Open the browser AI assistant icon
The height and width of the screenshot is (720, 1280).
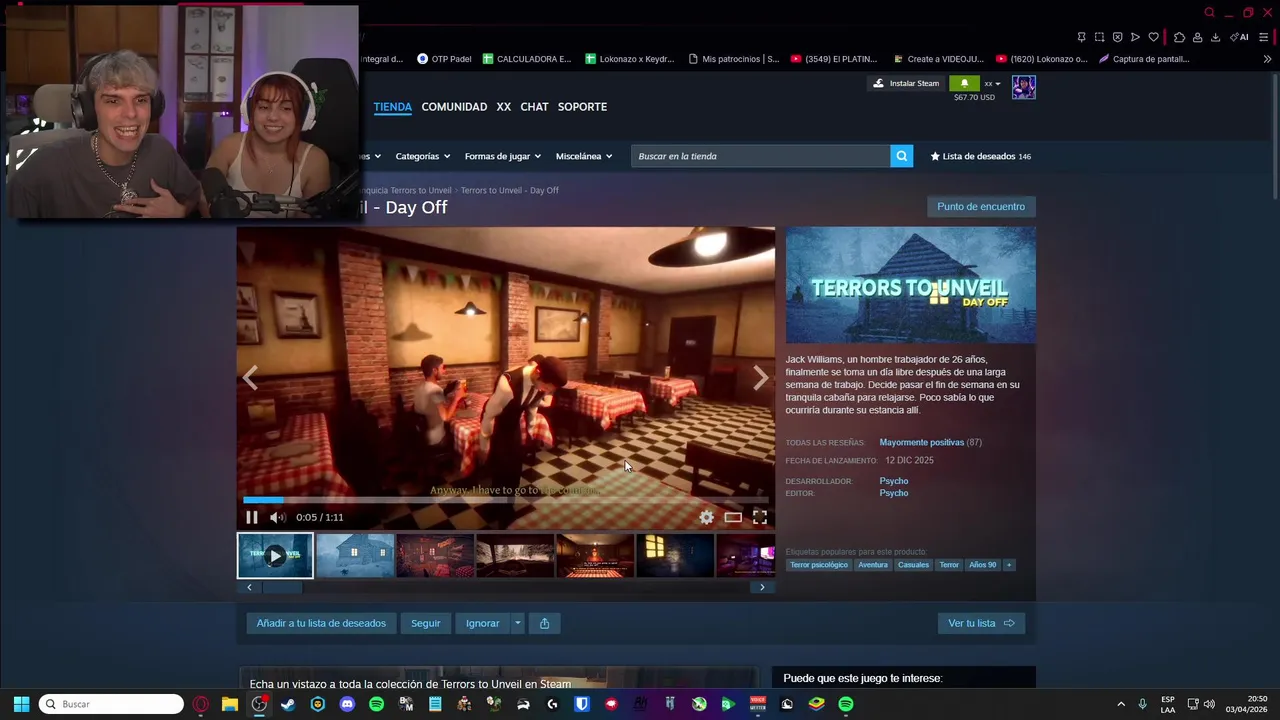point(1240,37)
